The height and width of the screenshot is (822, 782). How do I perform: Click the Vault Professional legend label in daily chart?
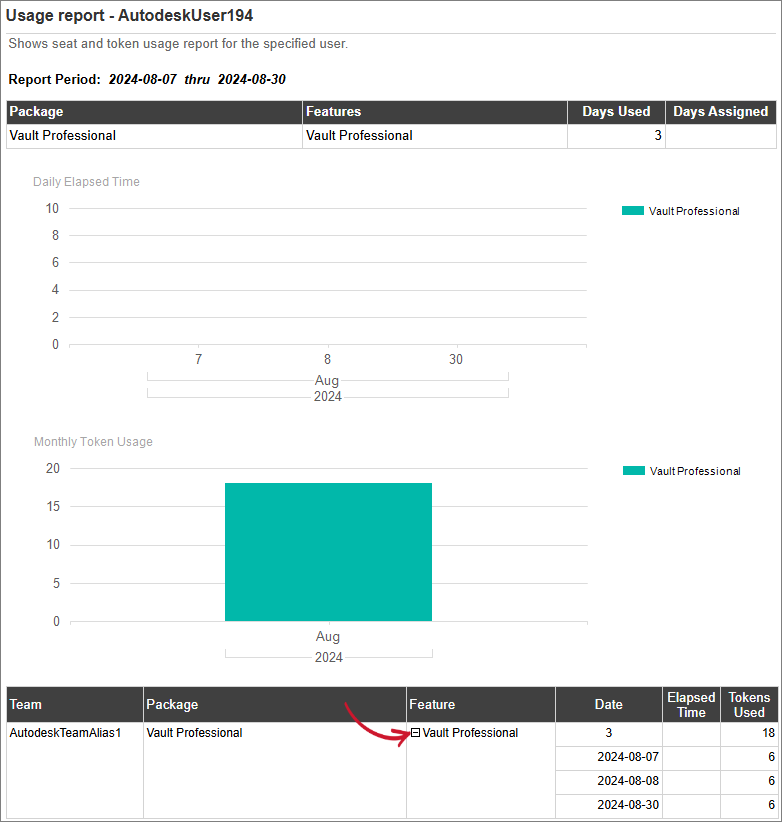[x=694, y=211]
